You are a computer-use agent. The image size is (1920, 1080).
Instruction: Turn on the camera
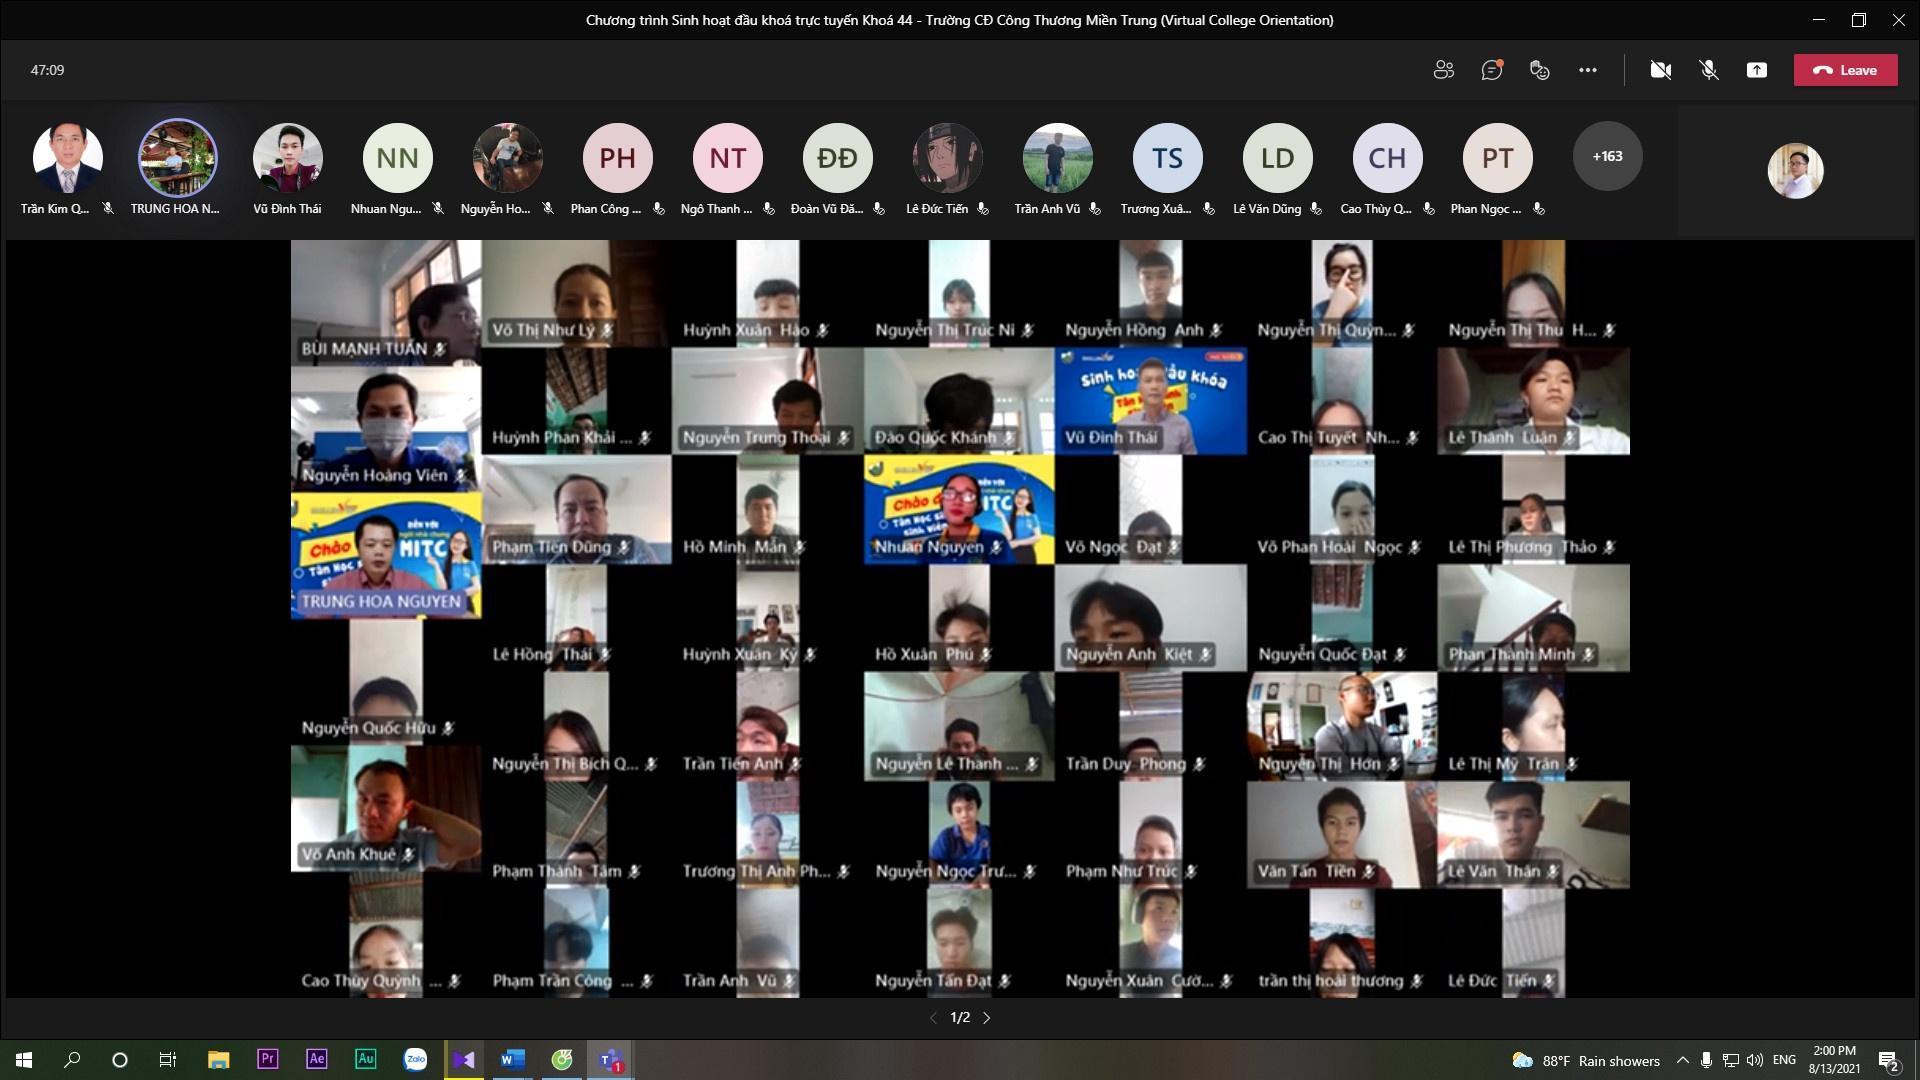click(x=1660, y=70)
